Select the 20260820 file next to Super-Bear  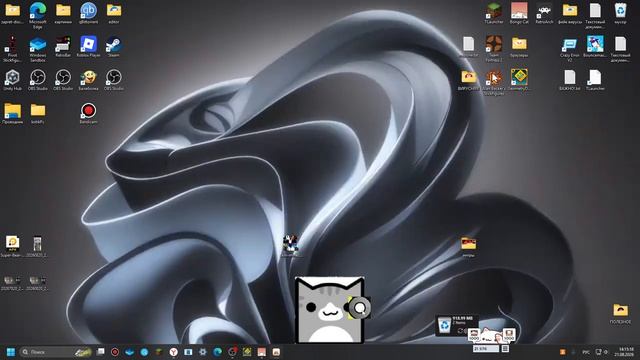[37, 247]
